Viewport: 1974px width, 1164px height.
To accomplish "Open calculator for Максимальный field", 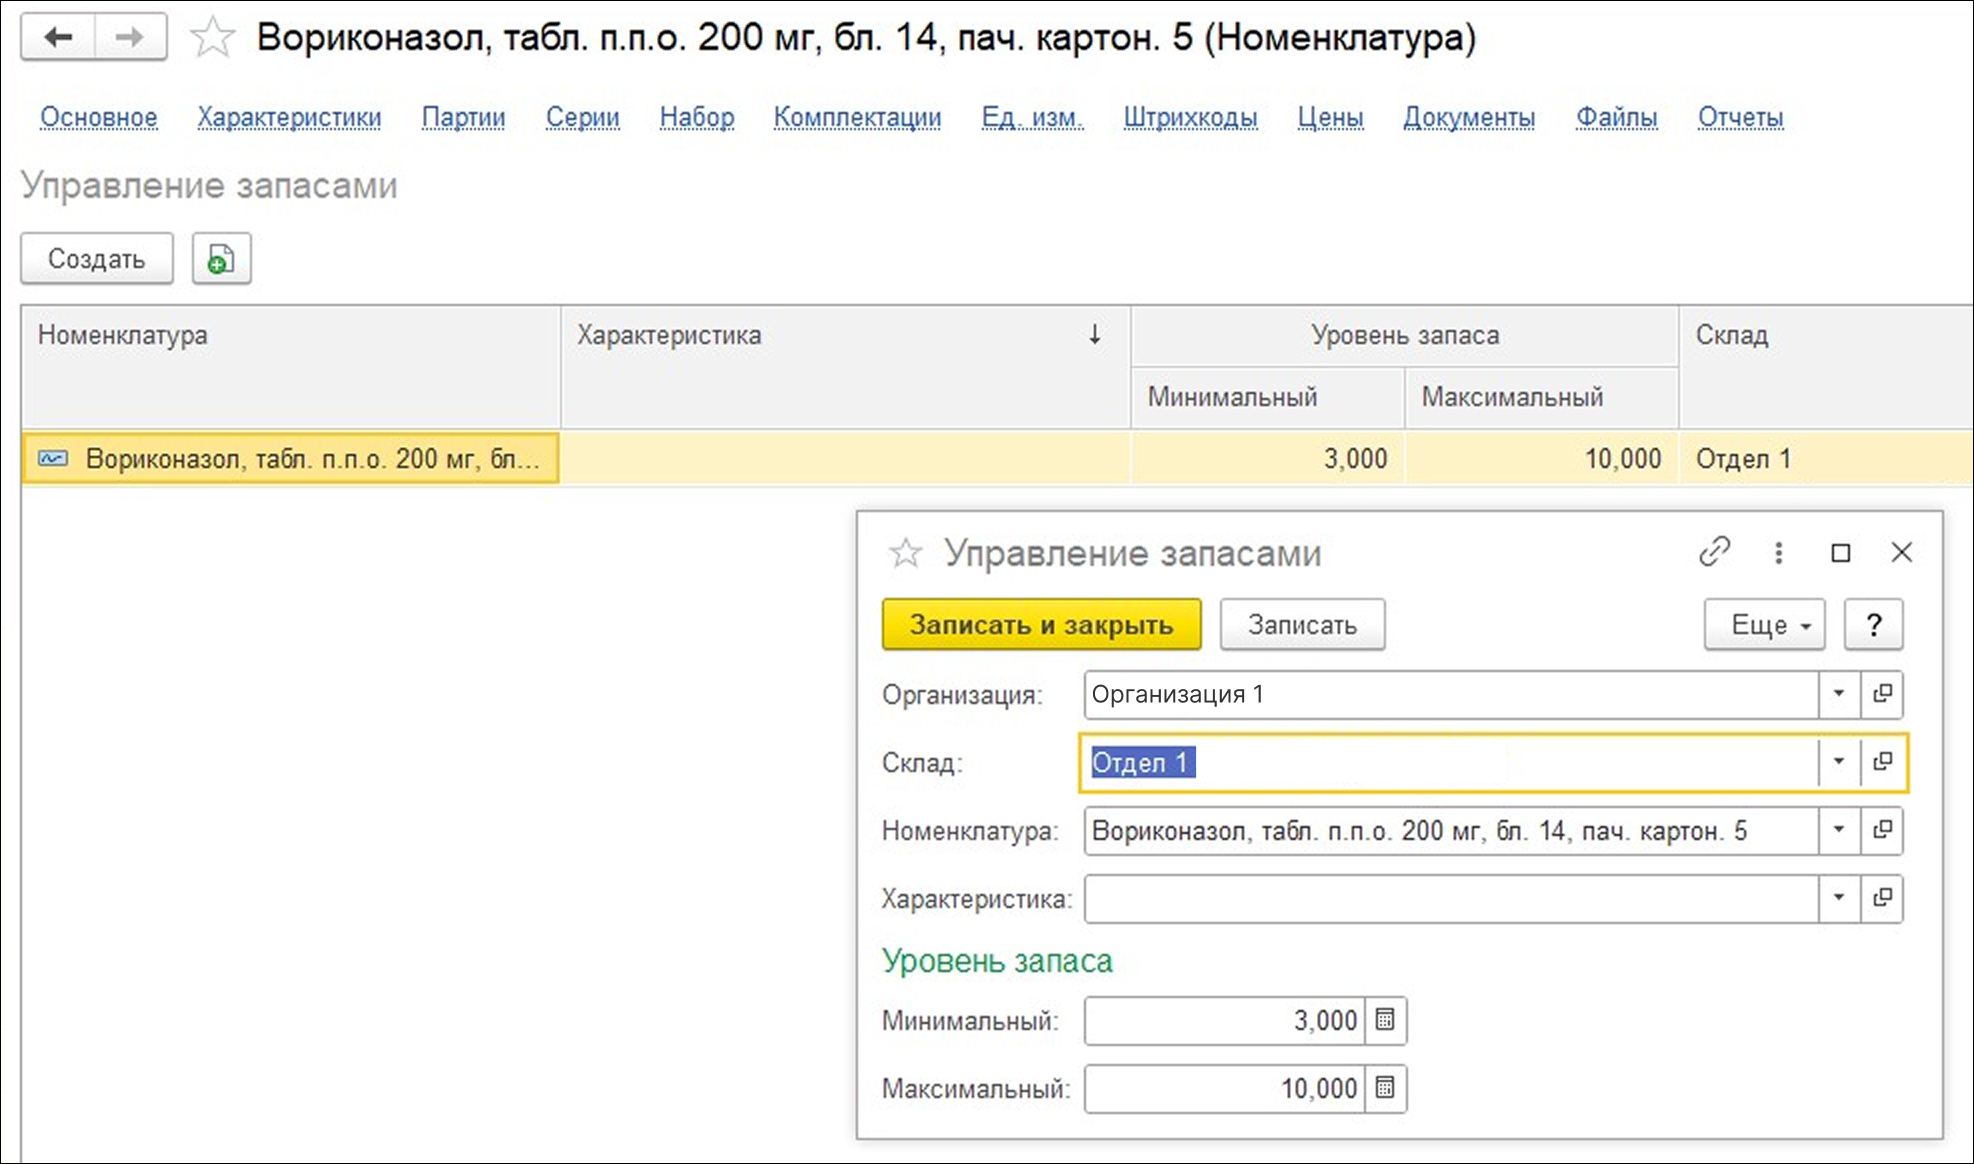I will 1385,1088.
